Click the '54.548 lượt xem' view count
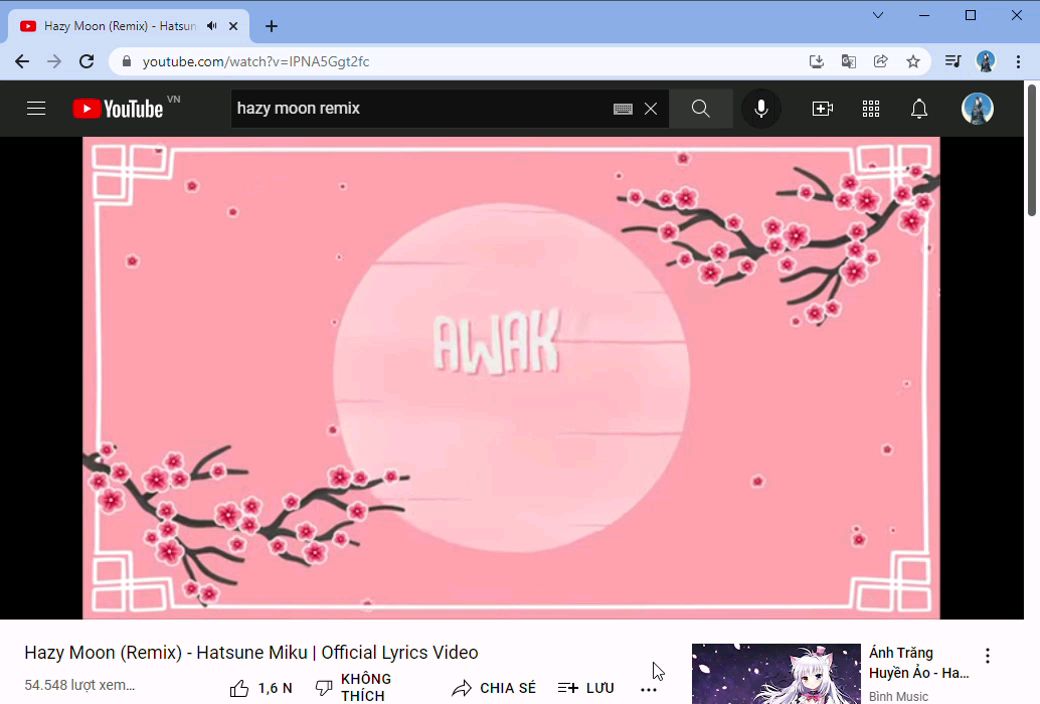Screen dimensions: 1040x704 [x=80, y=685]
